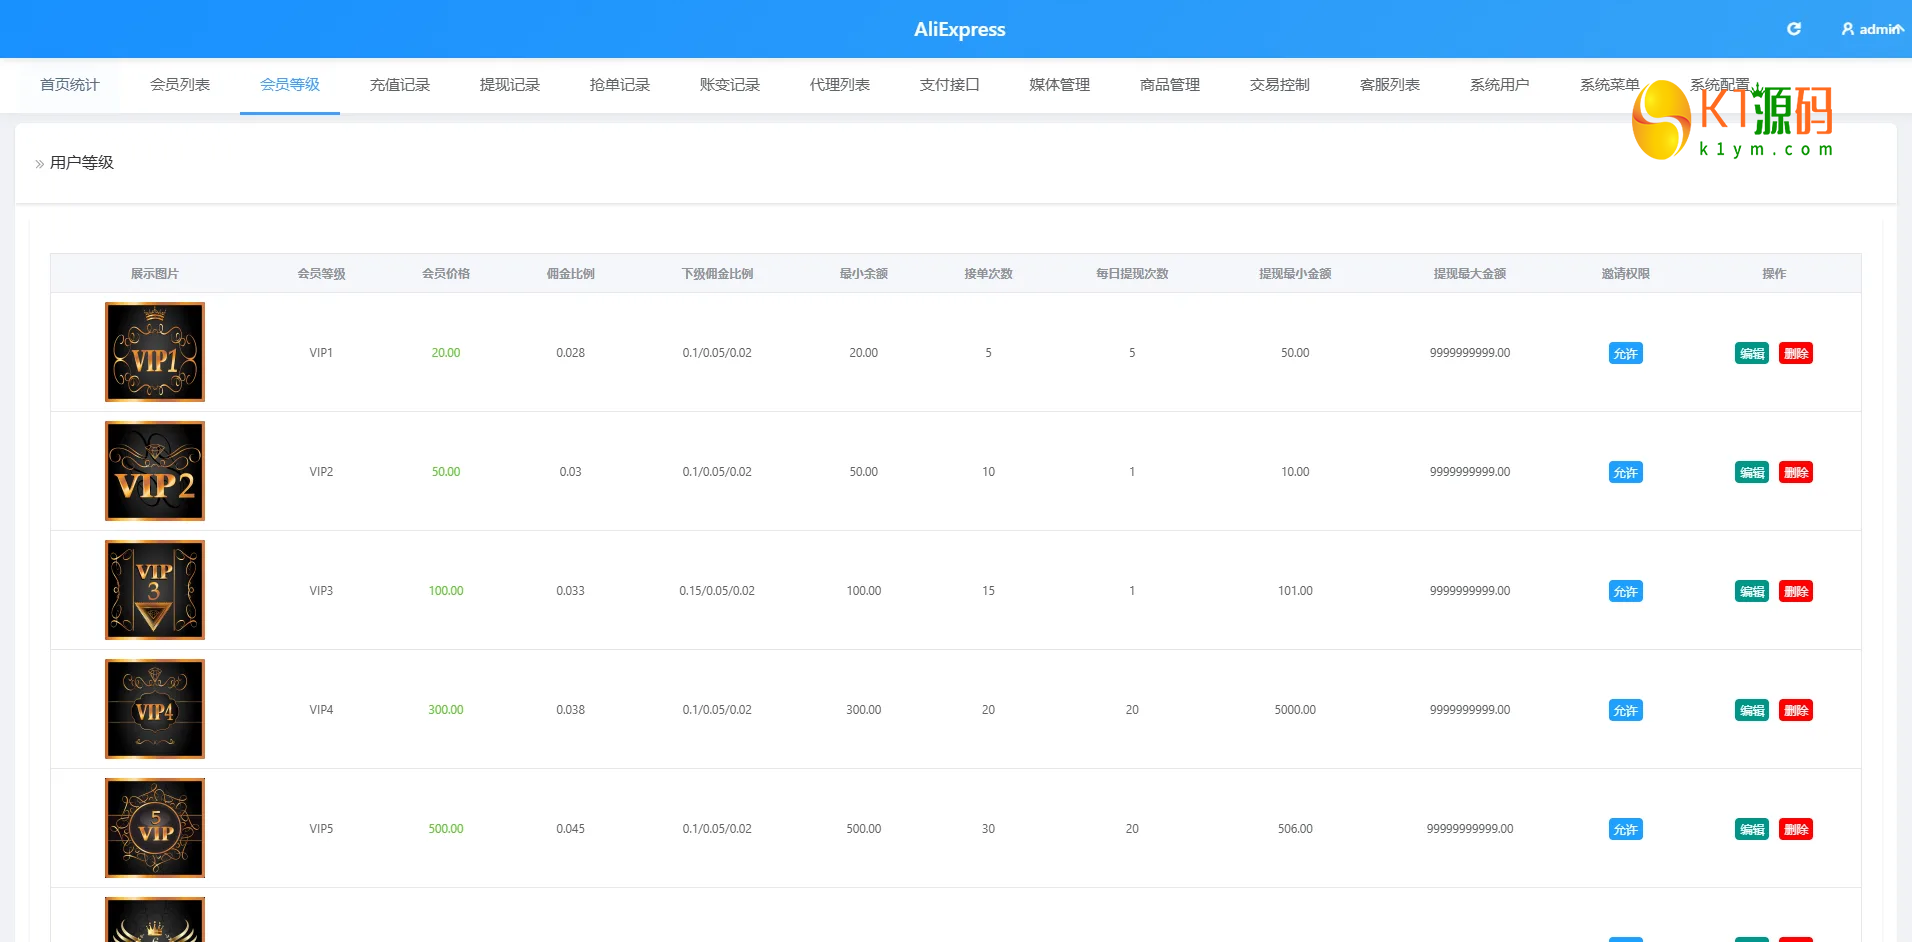Click the 99999999999.00 max withdrawal cell
The height and width of the screenshot is (942, 1912).
[x=1470, y=829]
